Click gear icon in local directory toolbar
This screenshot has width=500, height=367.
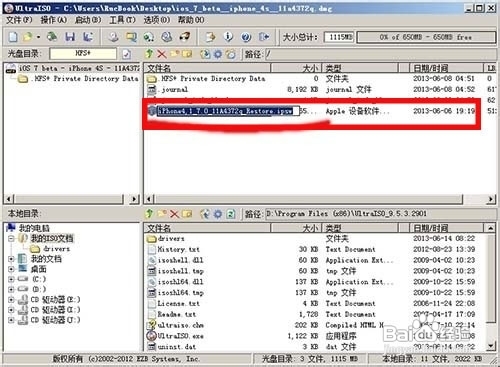coord(218,214)
